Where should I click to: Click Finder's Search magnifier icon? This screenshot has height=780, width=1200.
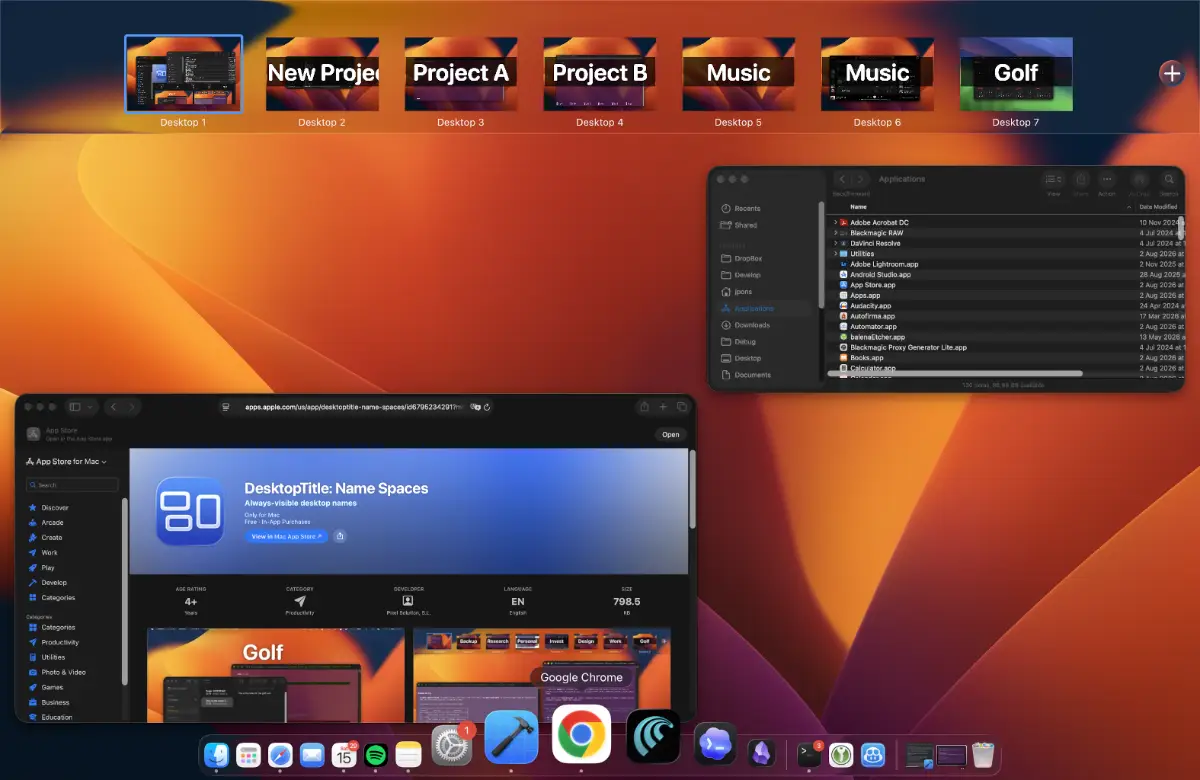1169,179
